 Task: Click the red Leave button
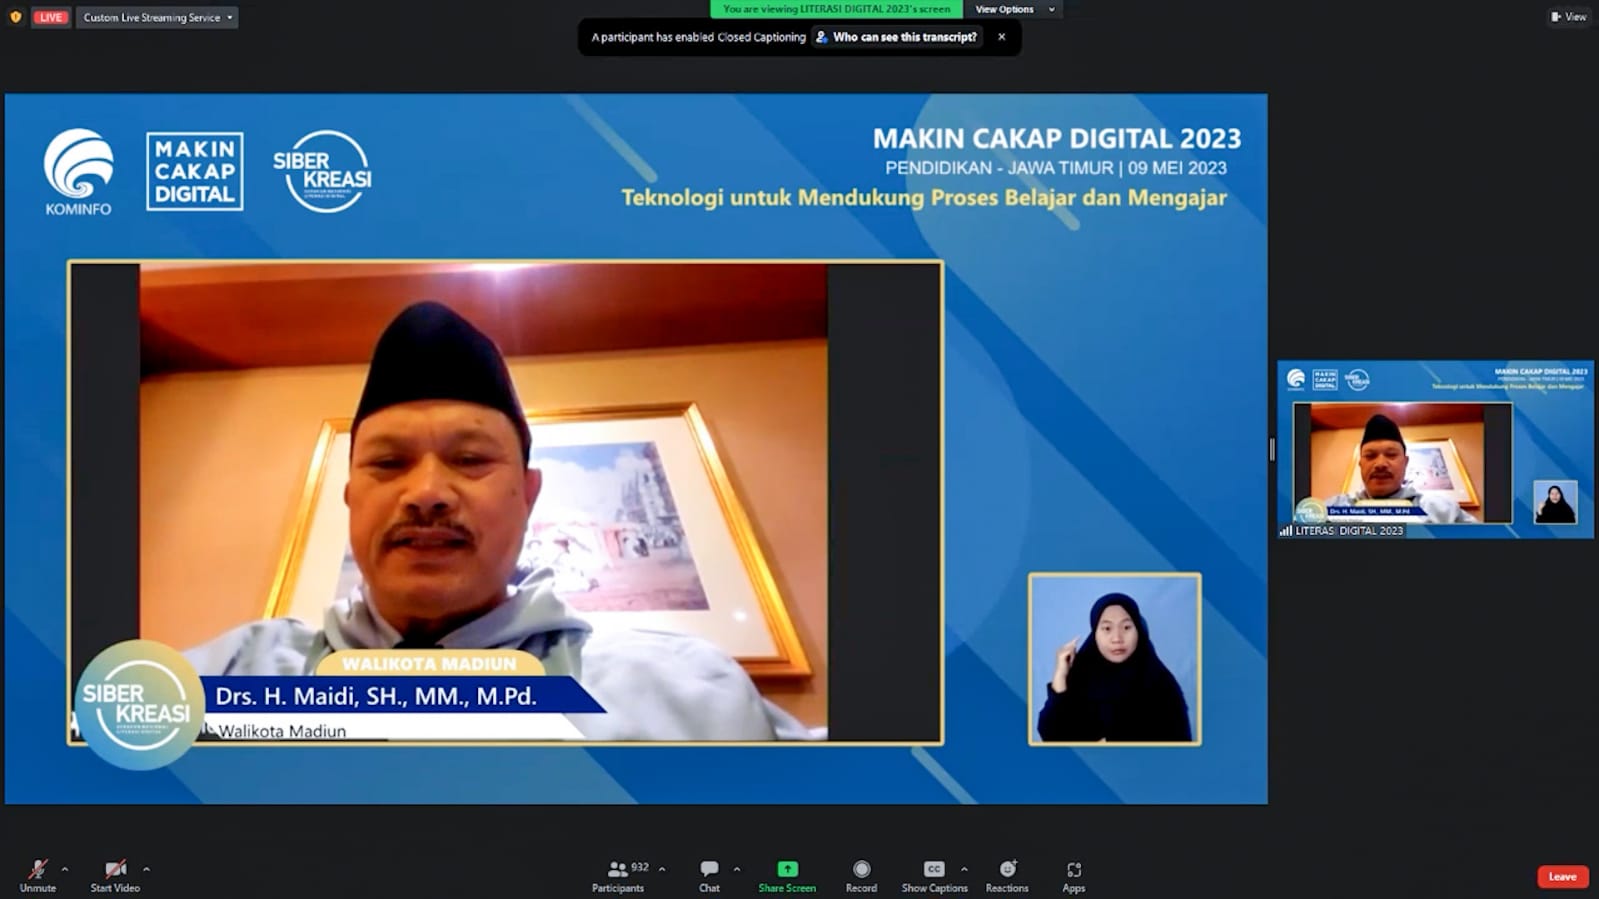[1562, 877]
